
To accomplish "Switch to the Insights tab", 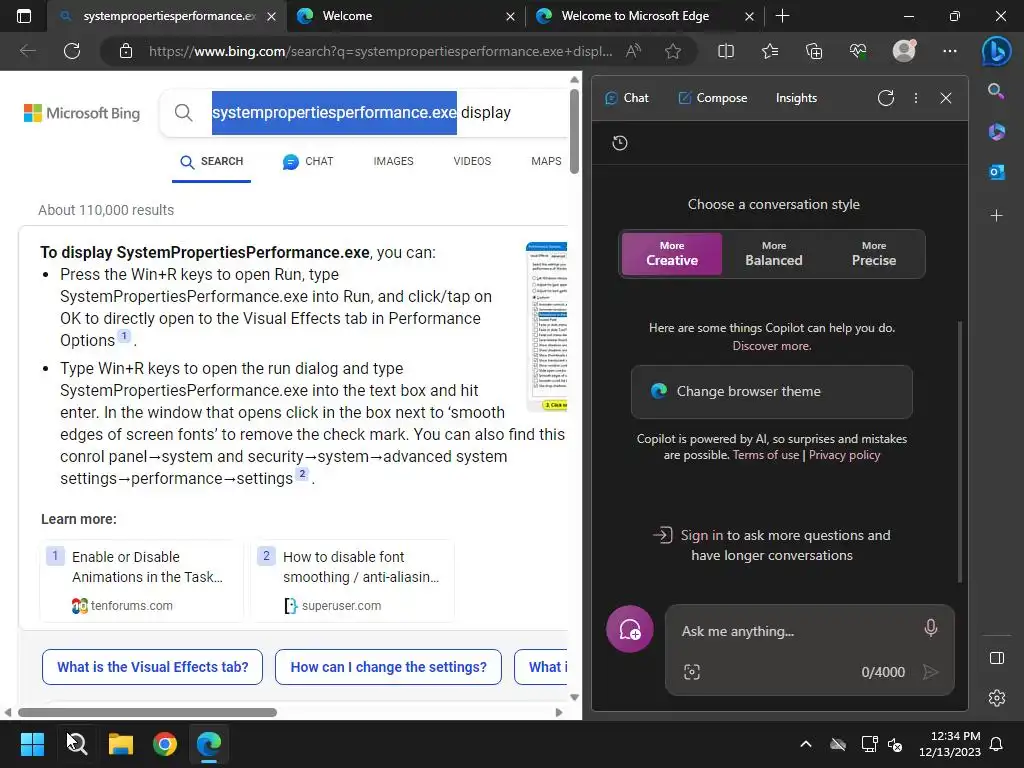I will [796, 98].
